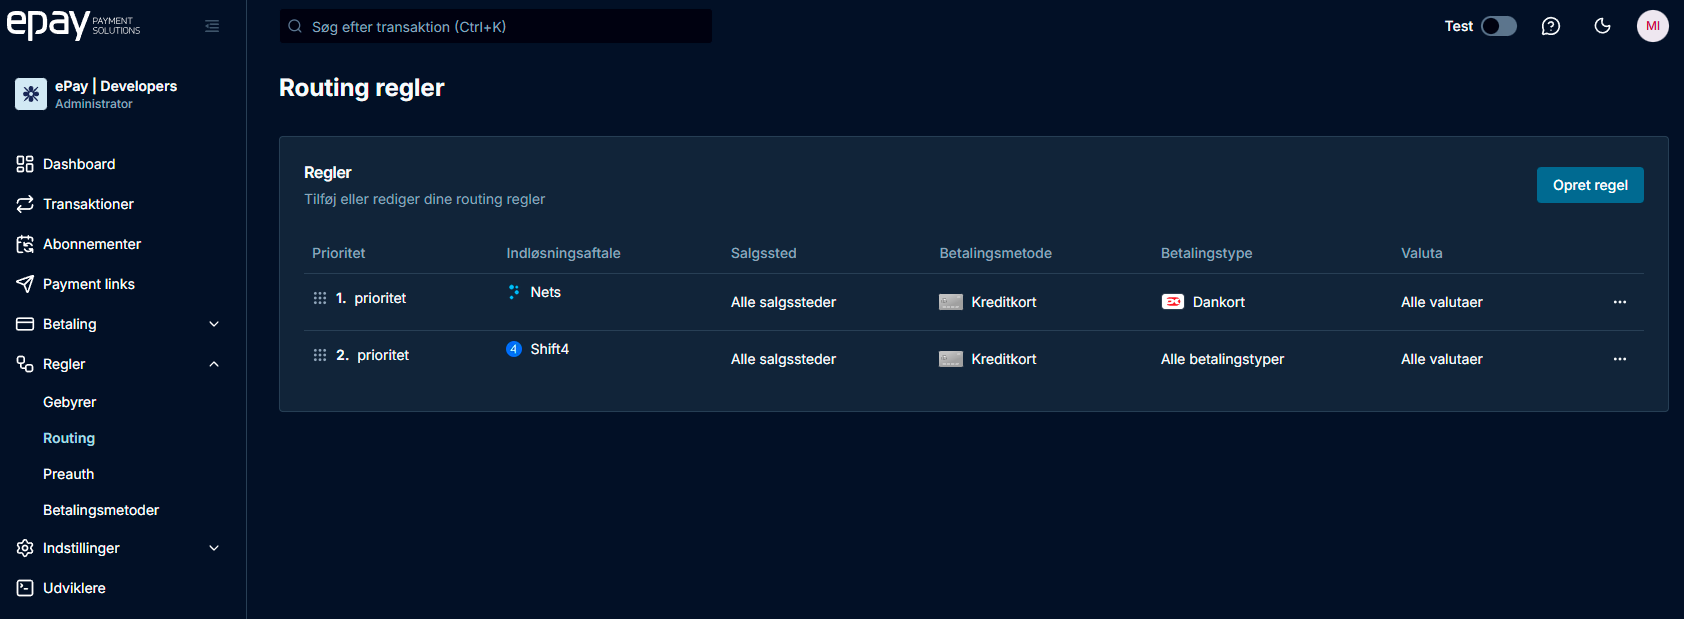Click the Indløsningsaftale column header

coord(563,253)
